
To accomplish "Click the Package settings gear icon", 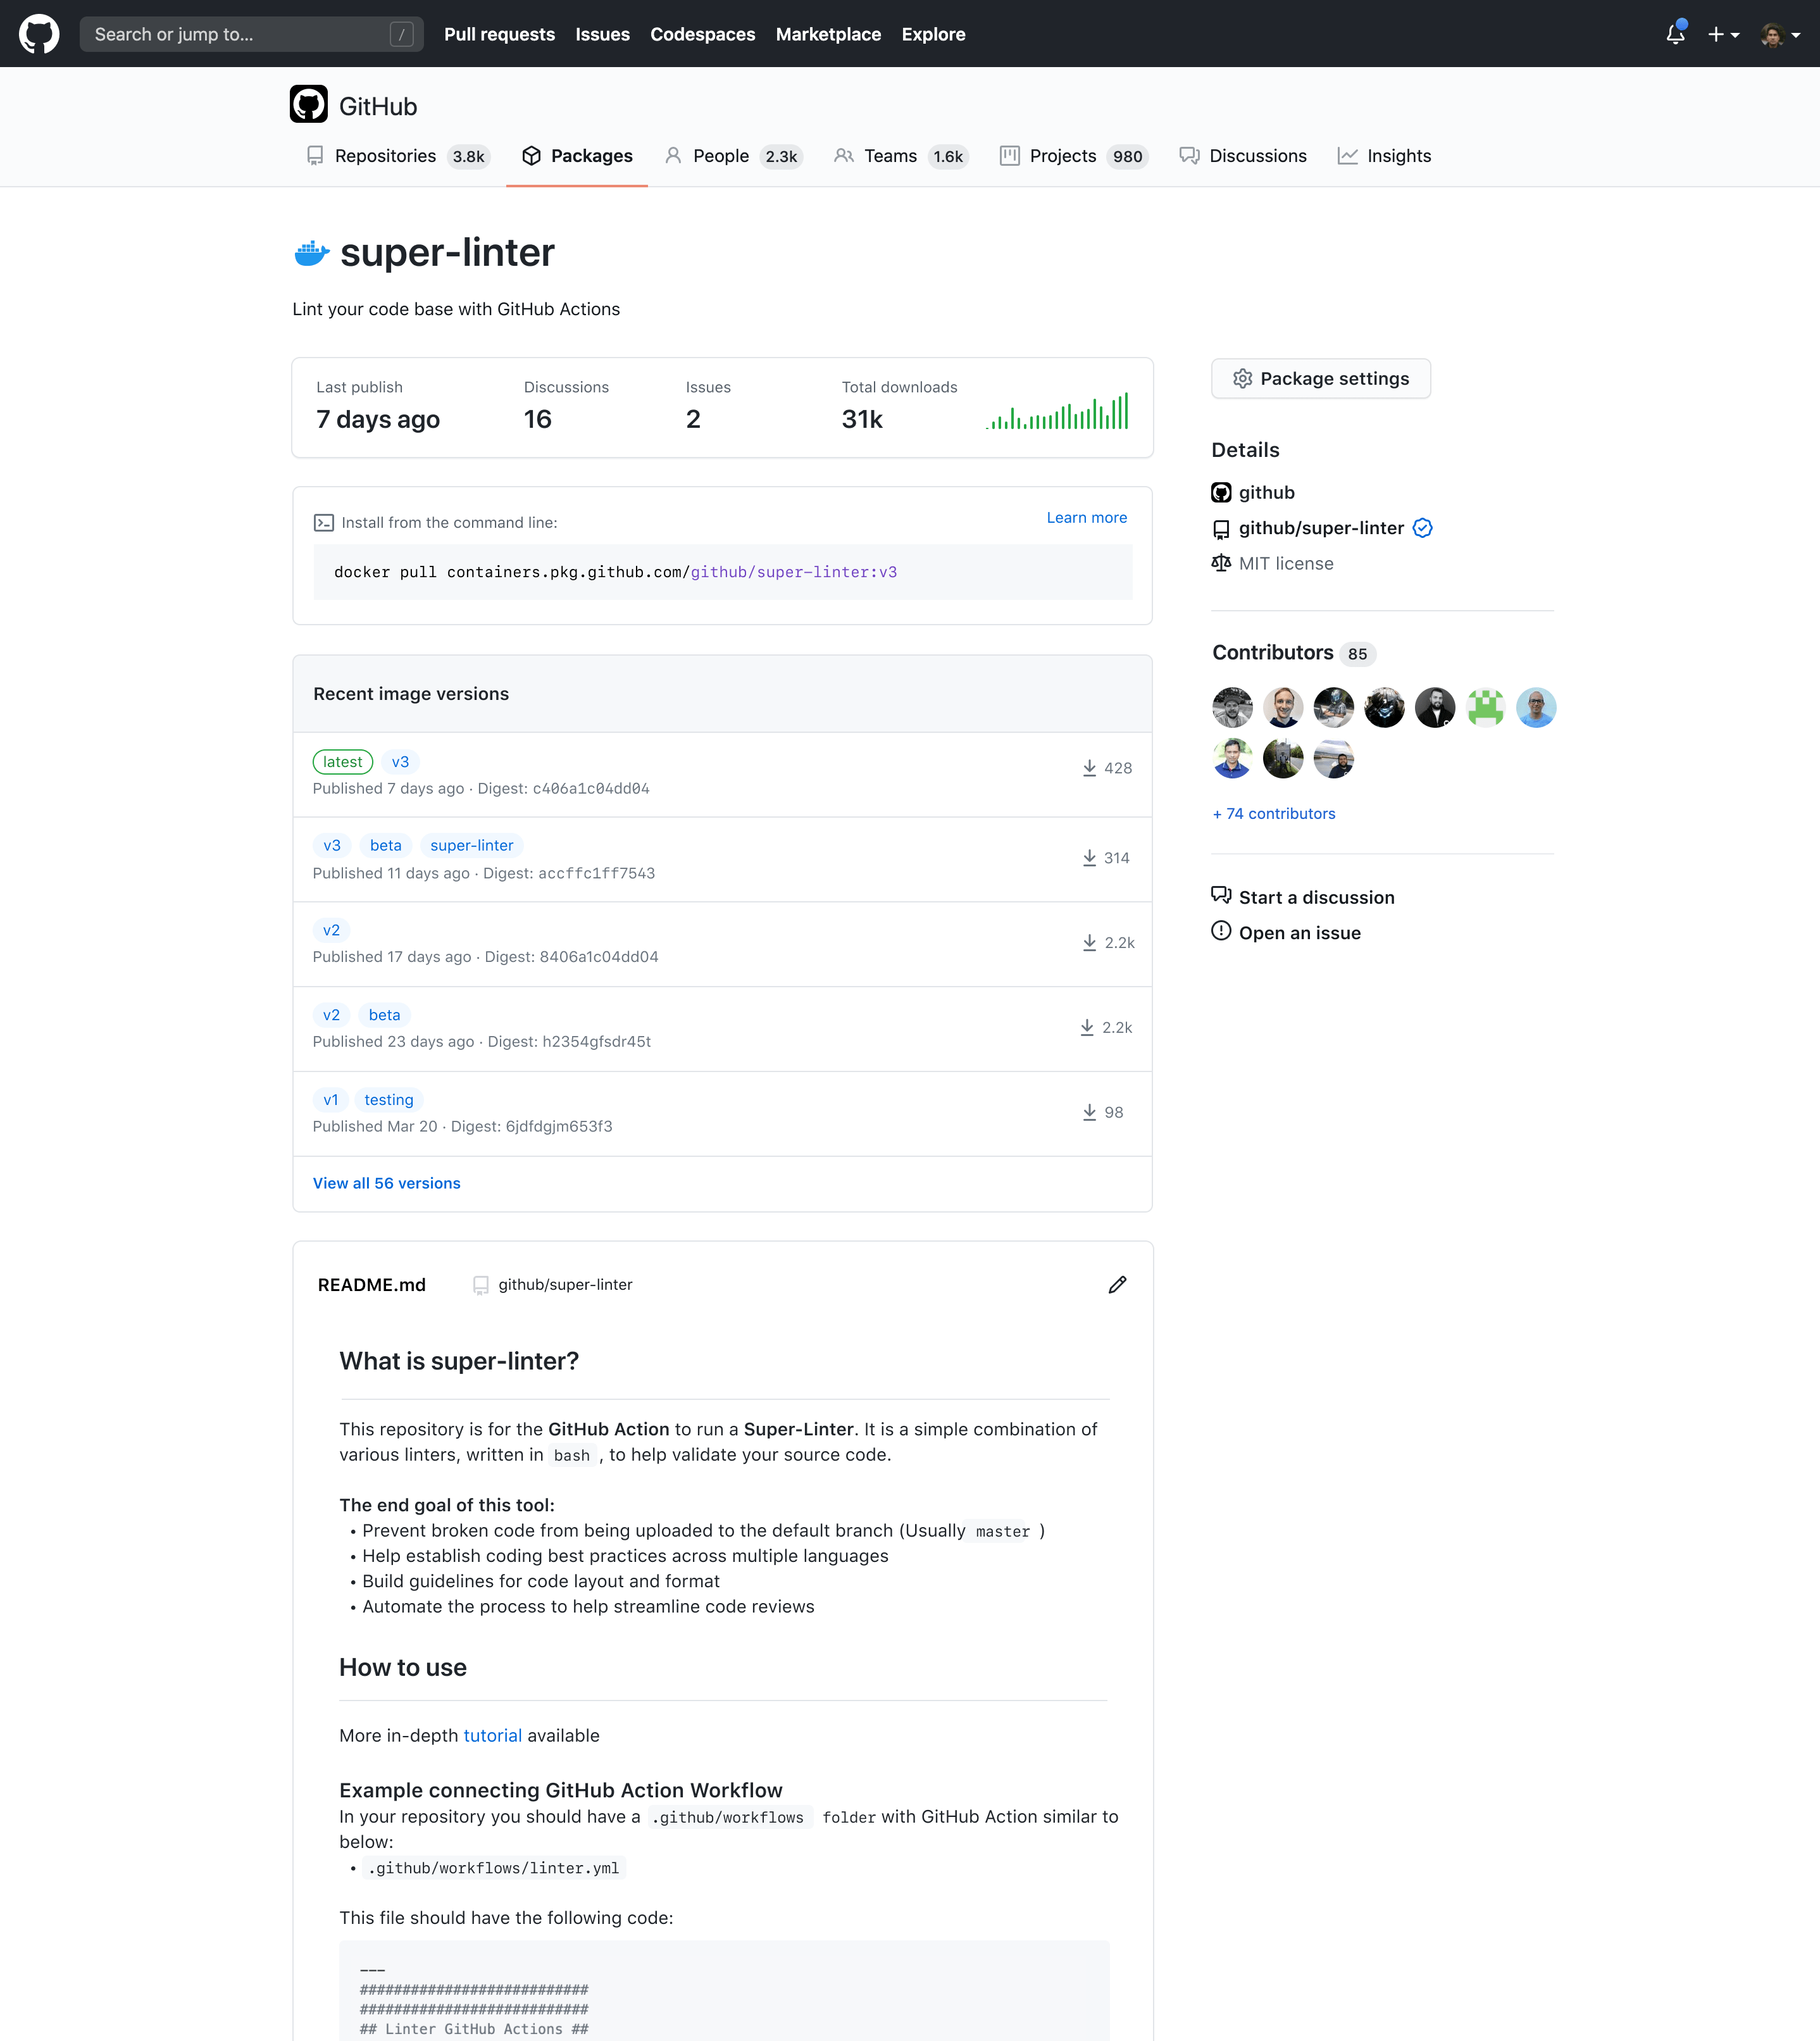I will (1242, 378).
